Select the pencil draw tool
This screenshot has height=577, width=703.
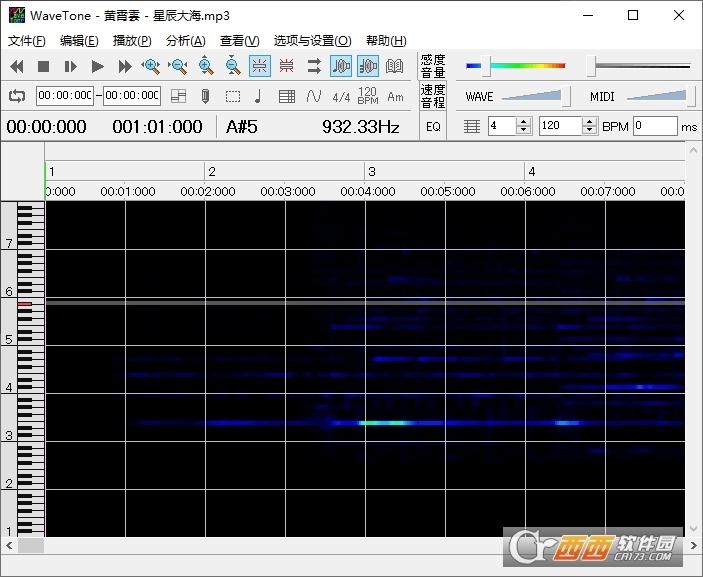tap(205, 96)
